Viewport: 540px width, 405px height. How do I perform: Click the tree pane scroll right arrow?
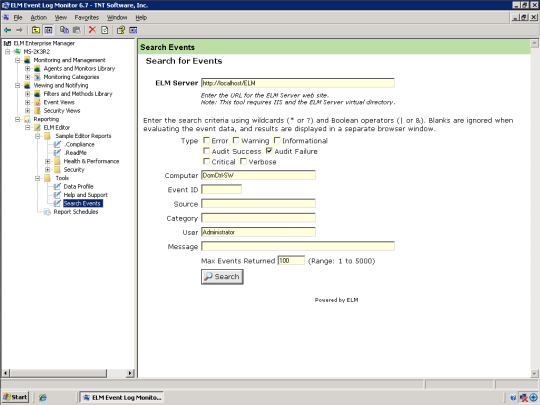tap(130, 373)
